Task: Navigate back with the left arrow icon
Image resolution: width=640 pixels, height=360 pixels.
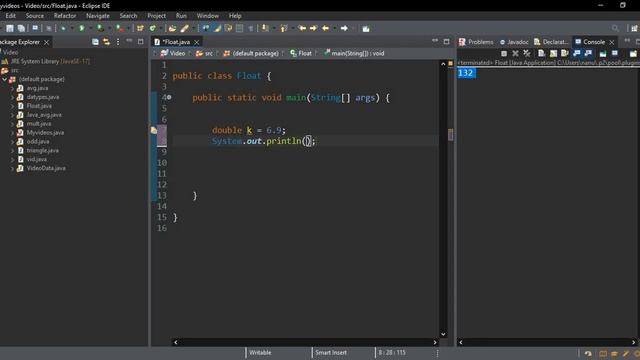Action: click(325, 28)
